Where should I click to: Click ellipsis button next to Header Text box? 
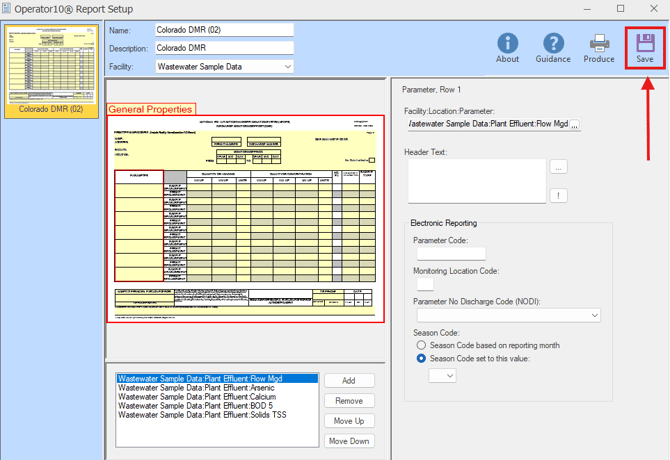(x=559, y=166)
